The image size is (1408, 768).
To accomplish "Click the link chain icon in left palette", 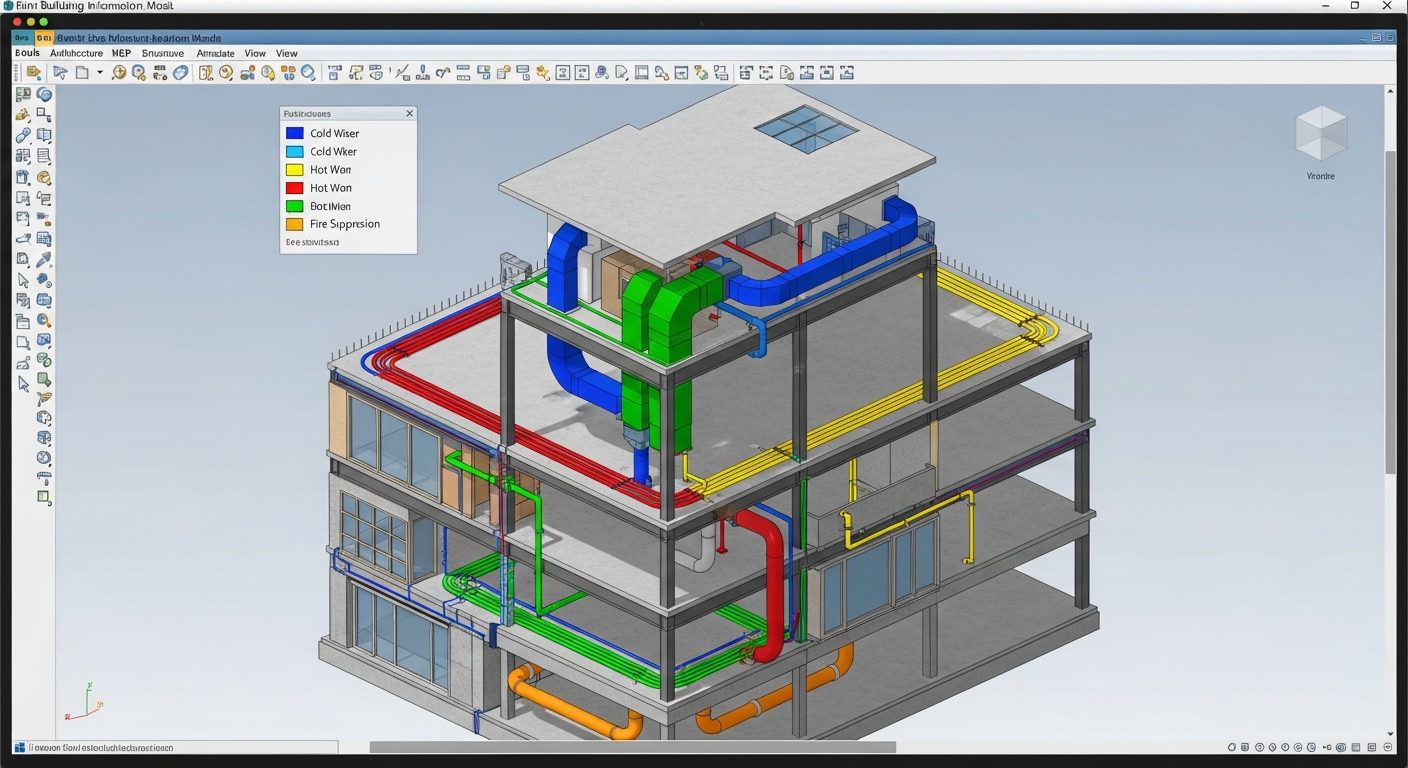I will pyautogui.click(x=23, y=135).
